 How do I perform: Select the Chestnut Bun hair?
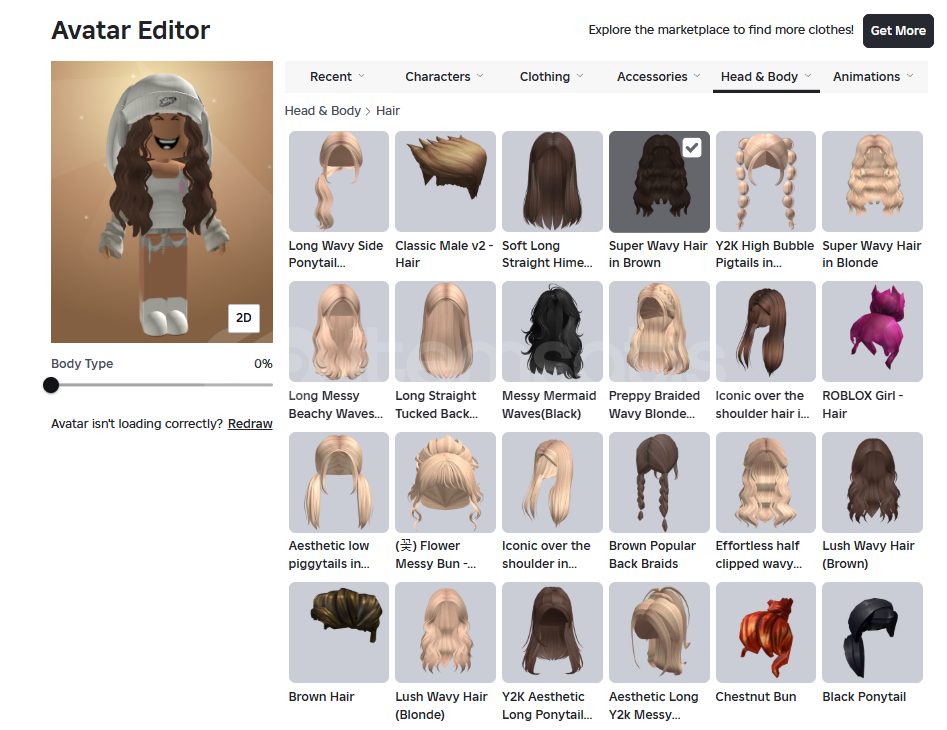765,632
